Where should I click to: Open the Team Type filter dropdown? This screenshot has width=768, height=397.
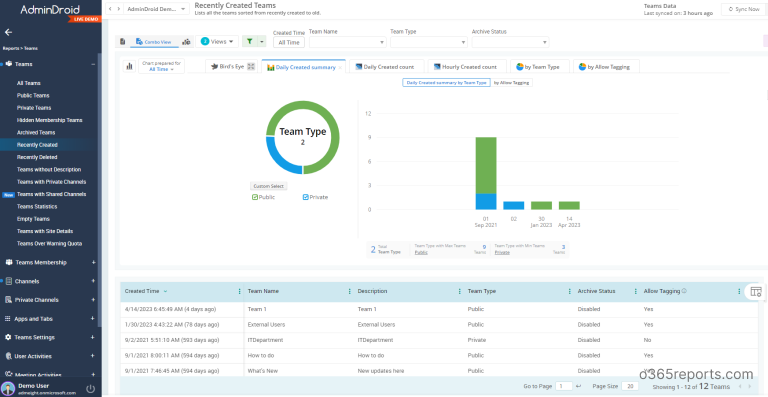[x=429, y=42]
